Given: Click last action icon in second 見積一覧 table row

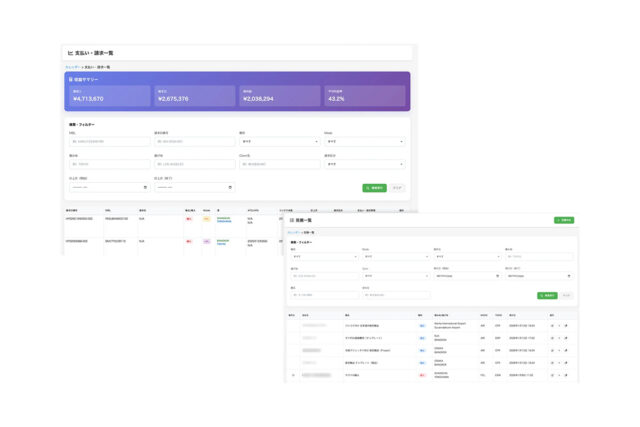Looking at the screenshot, I should coord(566,338).
